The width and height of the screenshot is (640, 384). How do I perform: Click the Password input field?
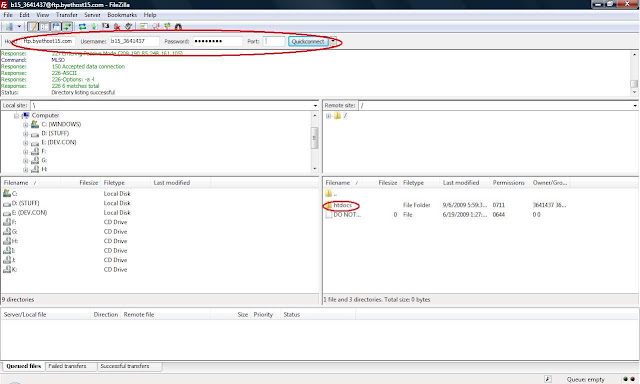(x=218, y=41)
